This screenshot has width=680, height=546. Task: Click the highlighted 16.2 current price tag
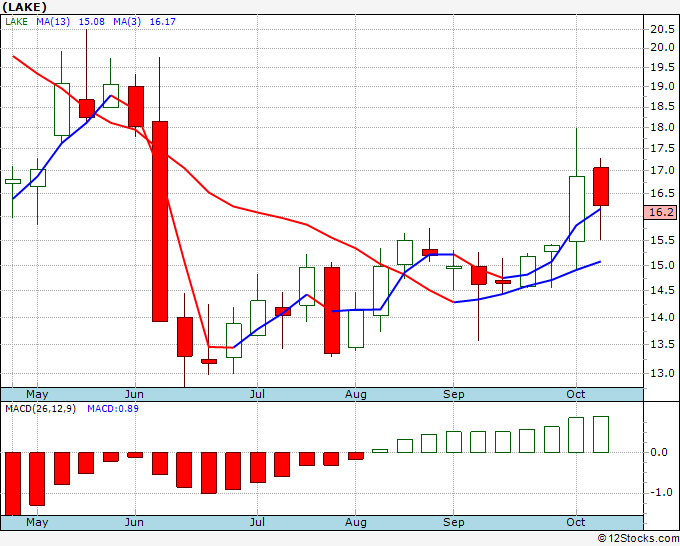coord(660,213)
